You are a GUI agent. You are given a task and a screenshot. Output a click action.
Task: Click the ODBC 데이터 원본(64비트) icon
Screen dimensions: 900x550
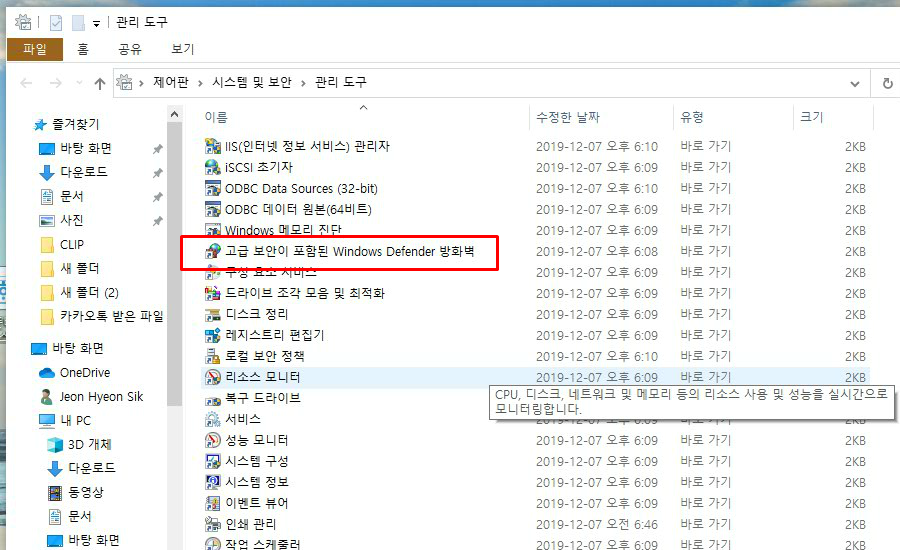213,209
